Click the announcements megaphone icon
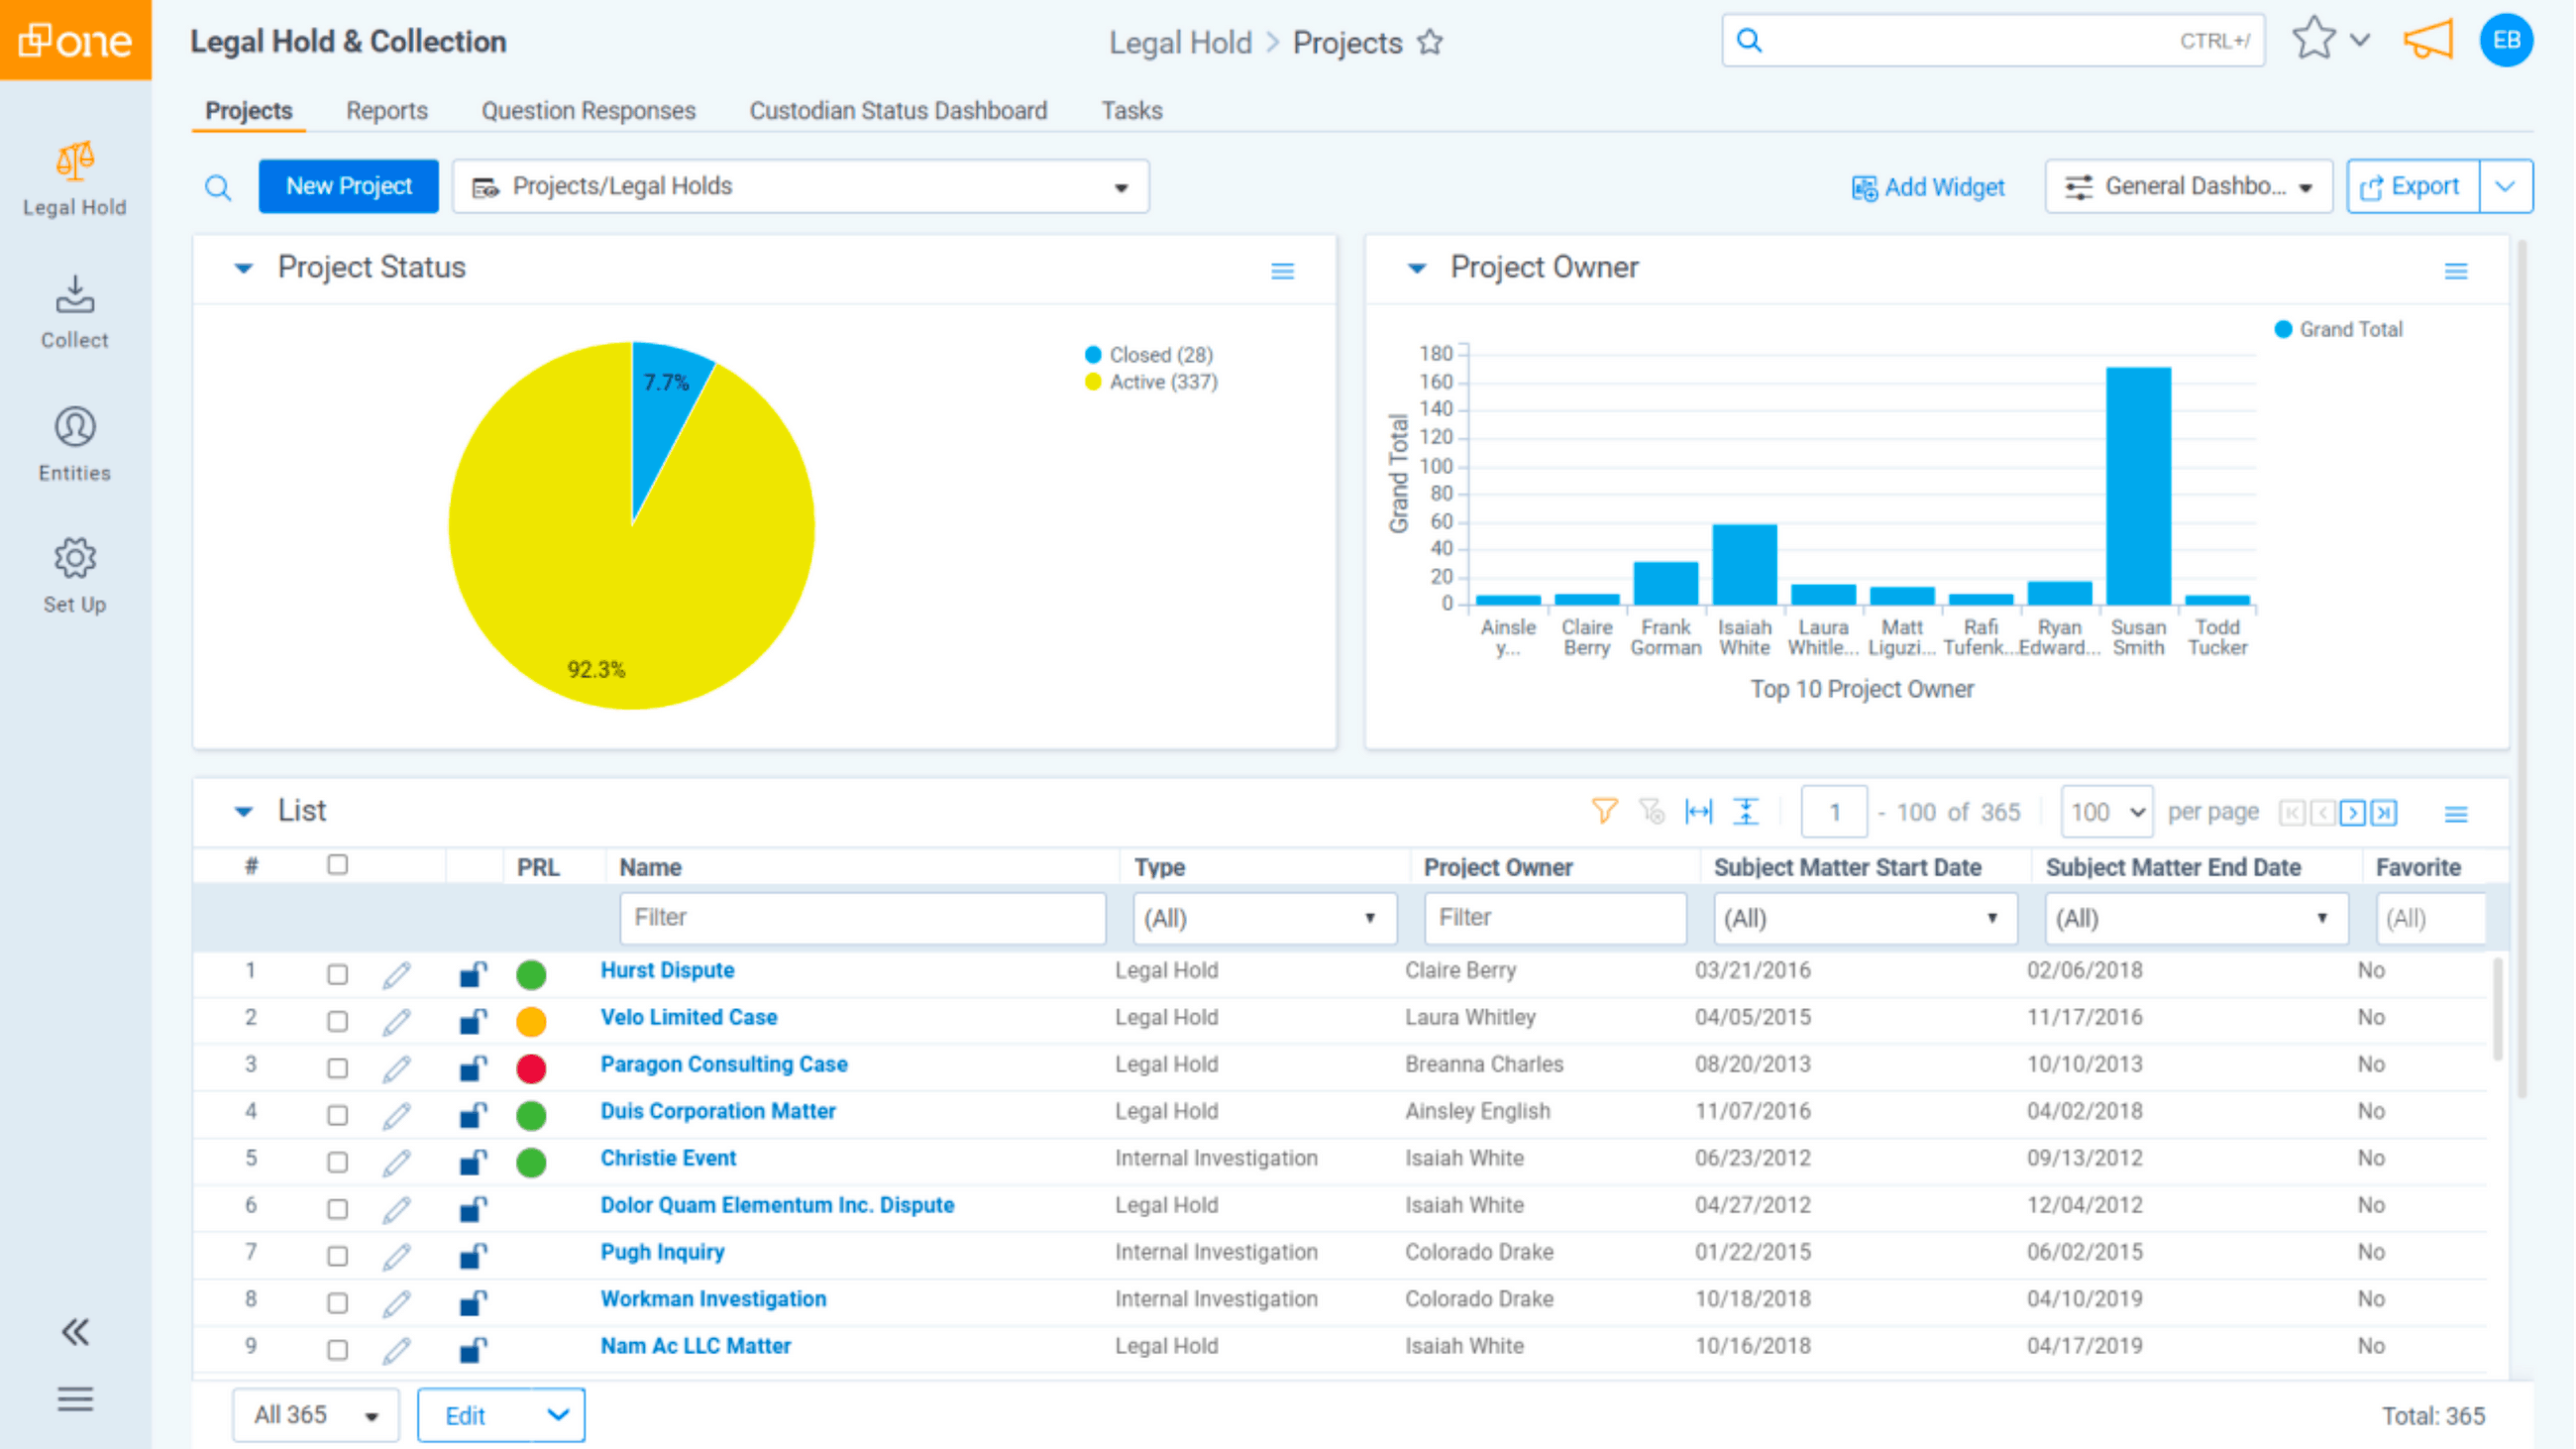This screenshot has height=1449, width=2576. [2428, 40]
